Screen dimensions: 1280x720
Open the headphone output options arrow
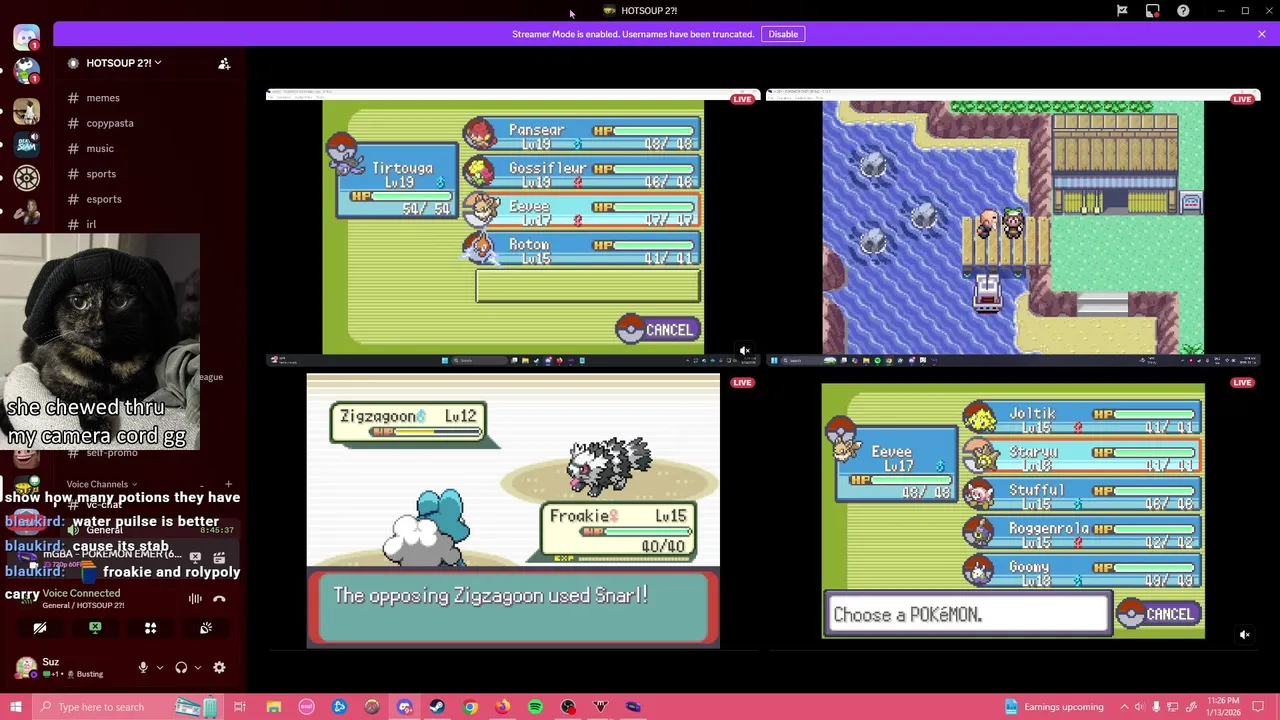(197, 667)
